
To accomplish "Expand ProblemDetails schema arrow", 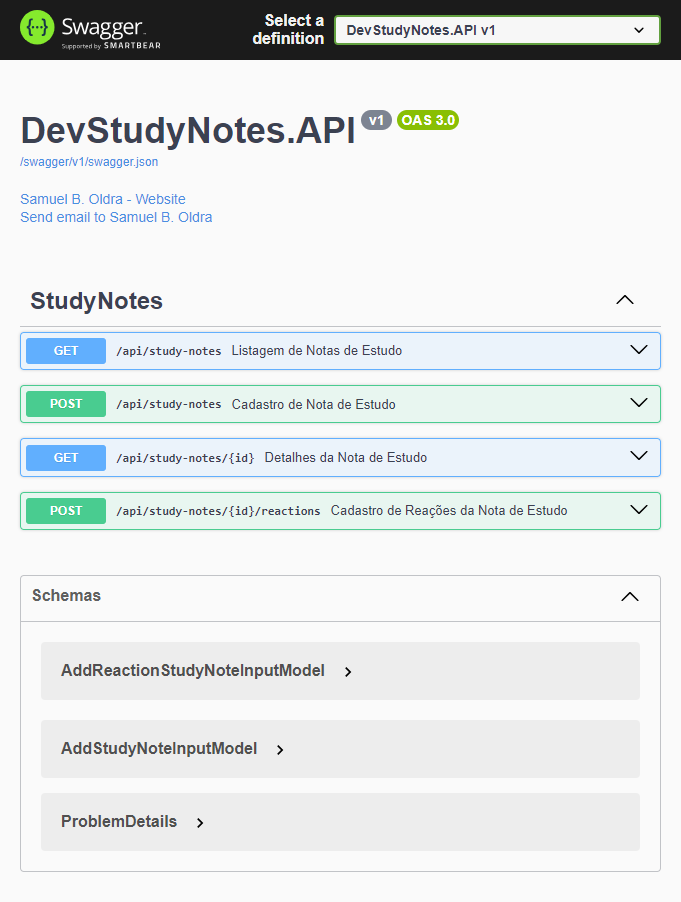I will tap(200, 823).
